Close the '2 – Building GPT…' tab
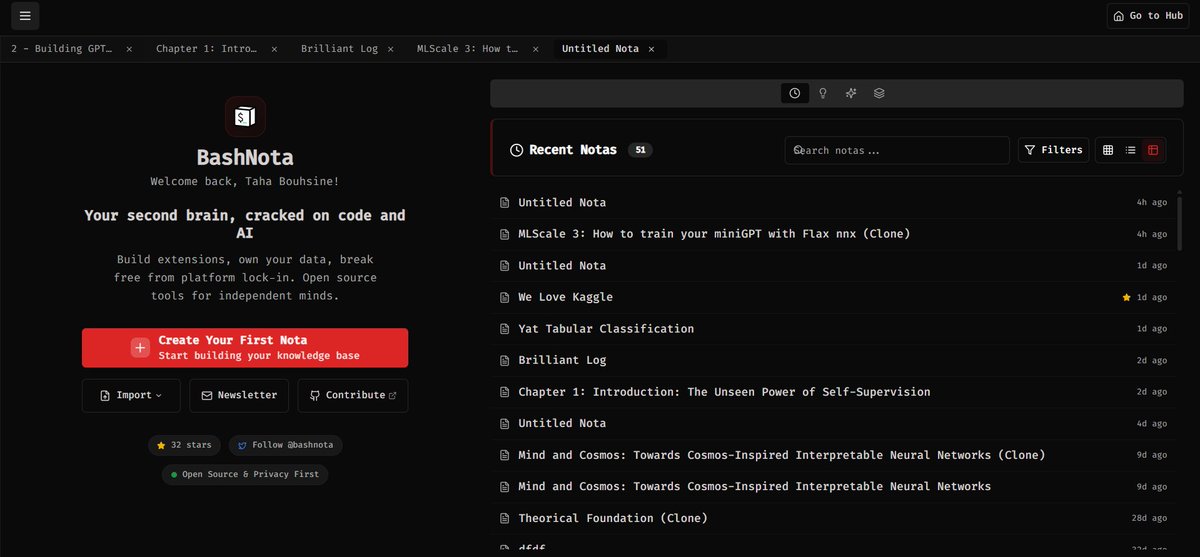This screenshot has height=557, width=1200. click(129, 49)
